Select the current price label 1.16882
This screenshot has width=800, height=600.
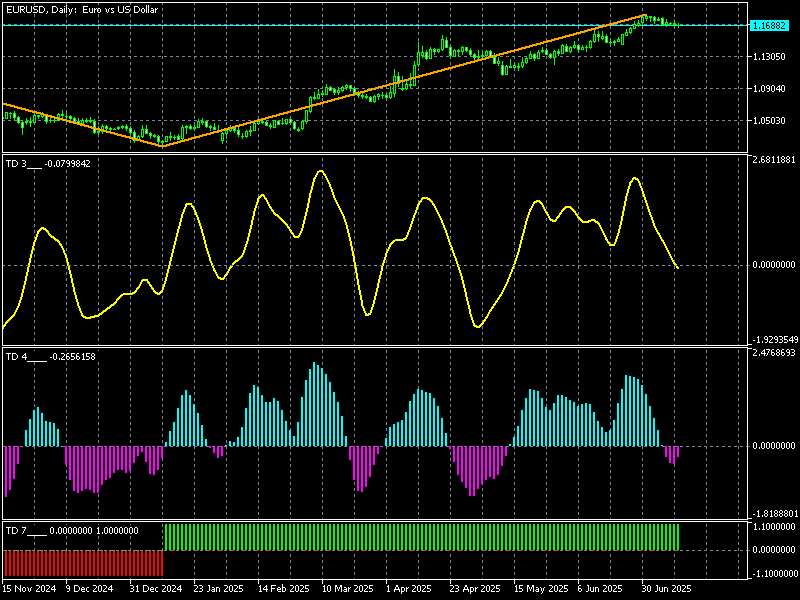point(769,25)
